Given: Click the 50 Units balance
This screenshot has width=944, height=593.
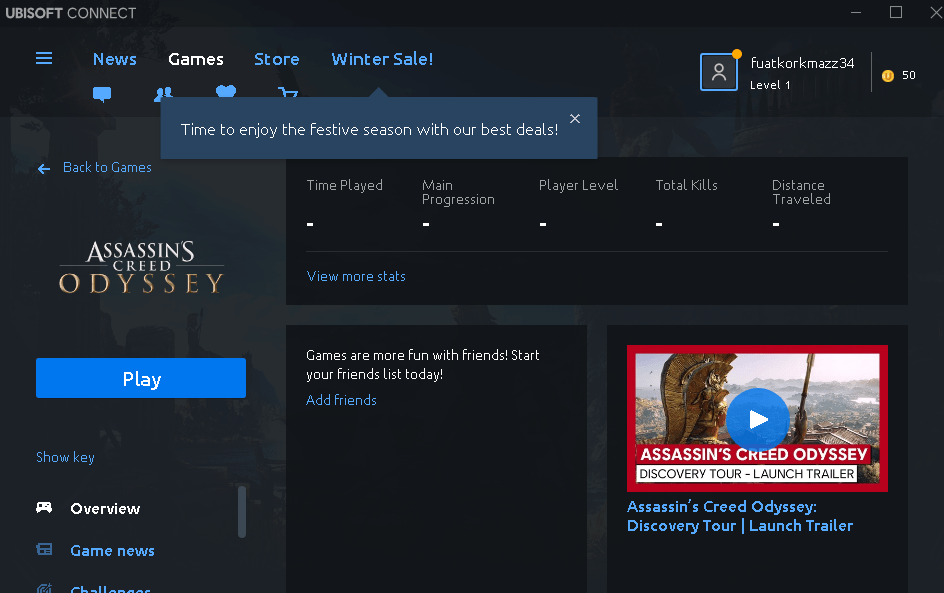Looking at the screenshot, I should tap(908, 75).
